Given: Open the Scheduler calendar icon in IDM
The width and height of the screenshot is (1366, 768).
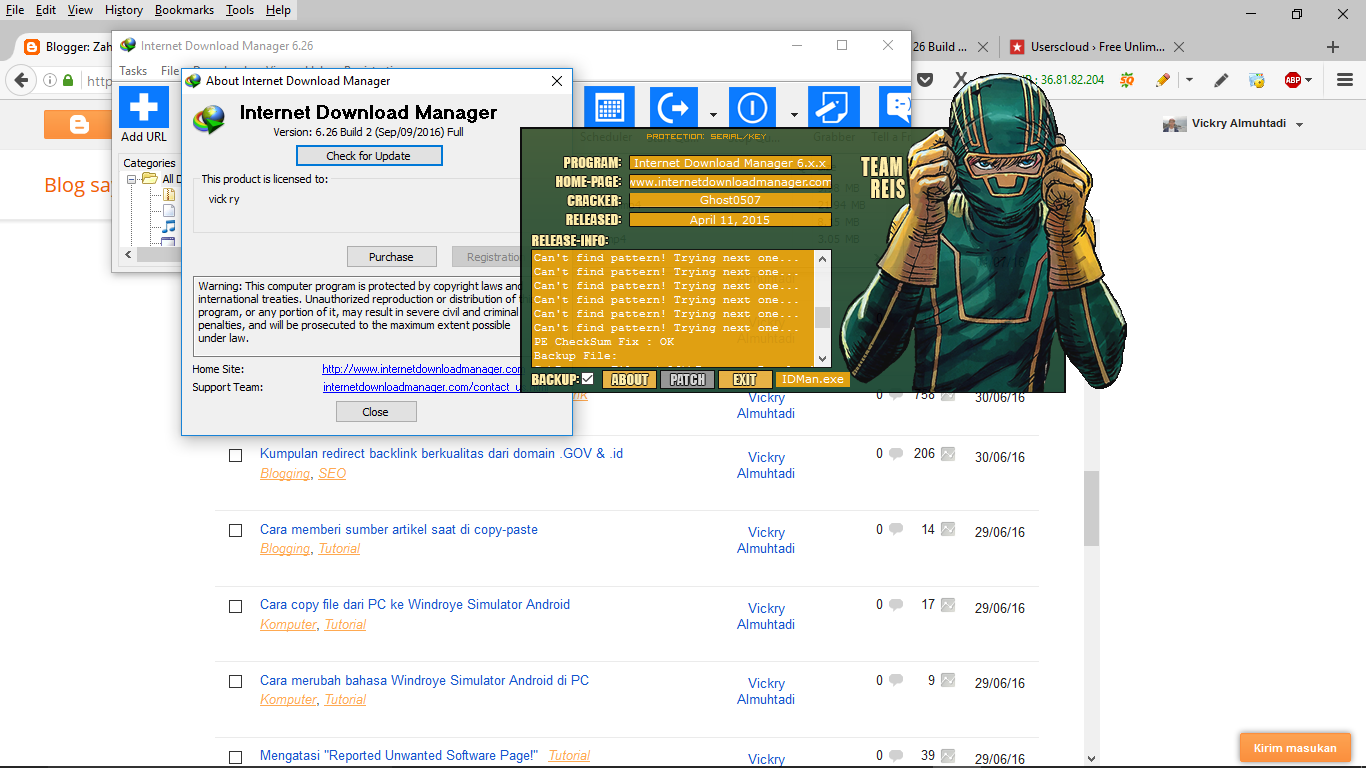Looking at the screenshot, I should tap(609, 108).
